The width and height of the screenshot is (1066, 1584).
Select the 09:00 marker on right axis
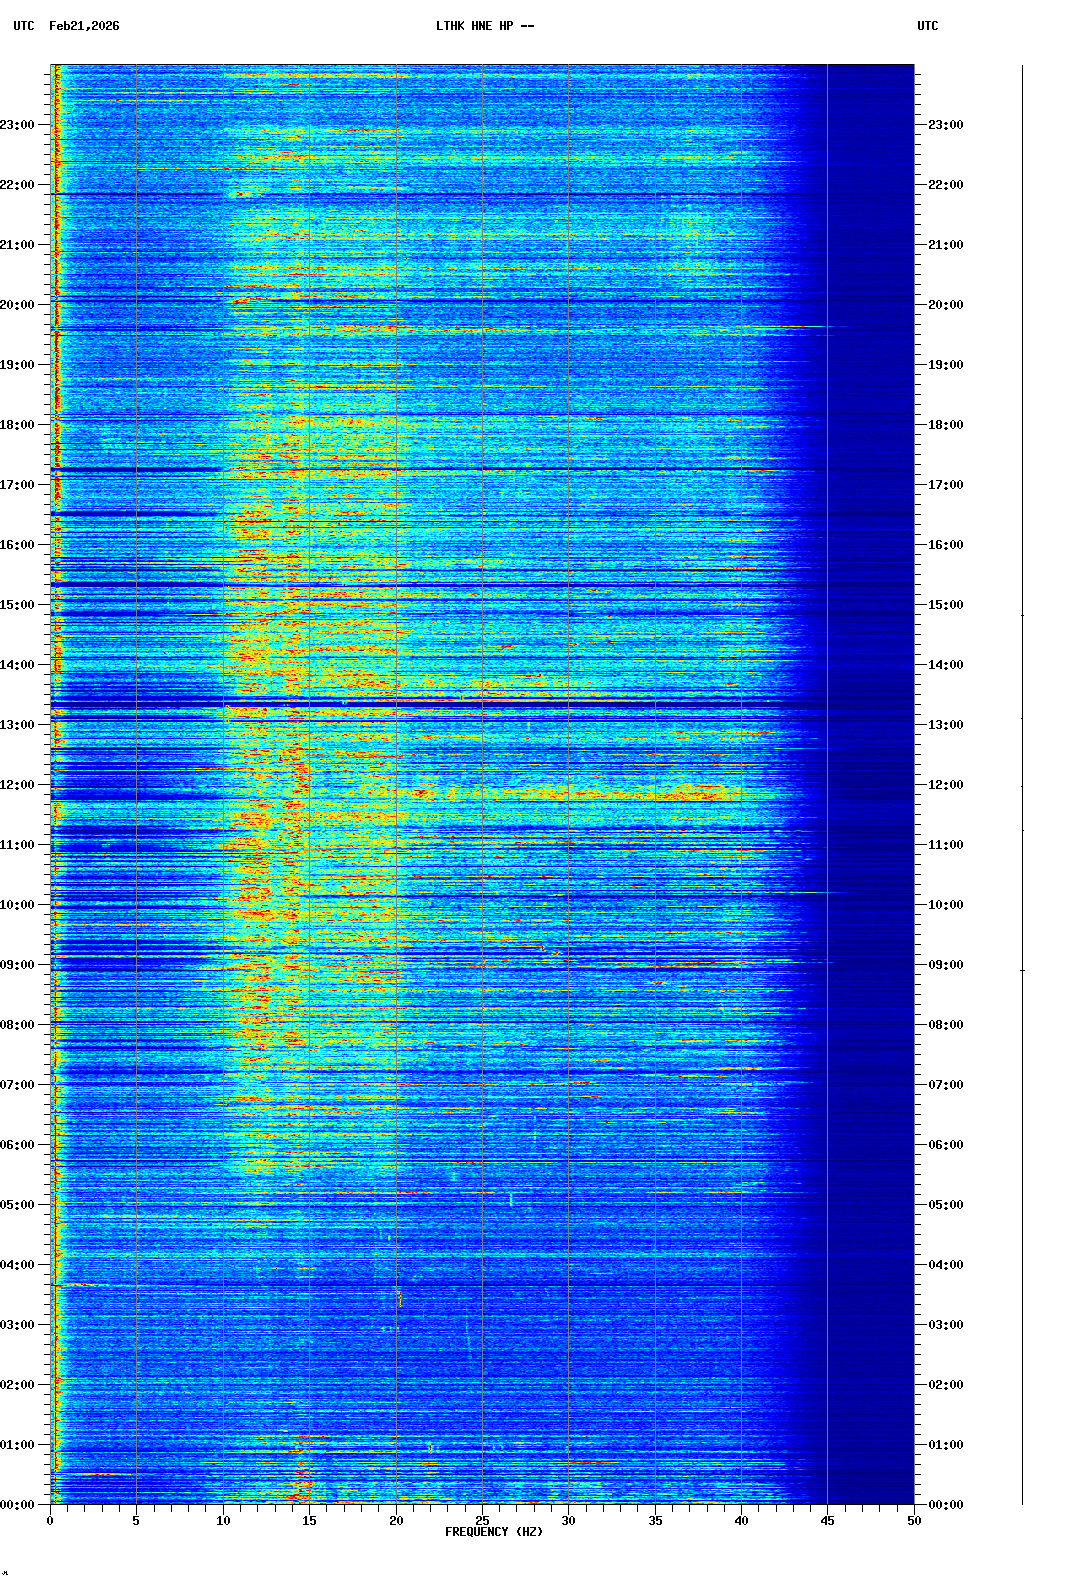pos(945,965)
